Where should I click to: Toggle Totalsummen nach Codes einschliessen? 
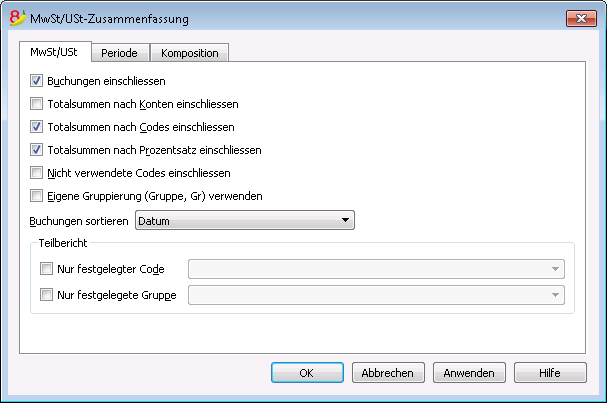36,127
